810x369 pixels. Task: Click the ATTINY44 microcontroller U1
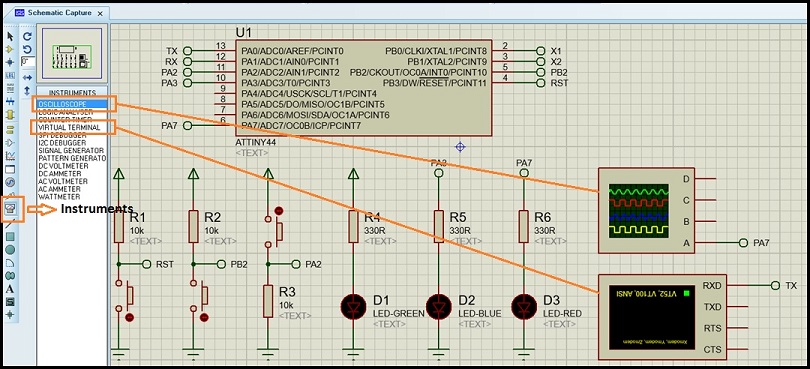364,88
